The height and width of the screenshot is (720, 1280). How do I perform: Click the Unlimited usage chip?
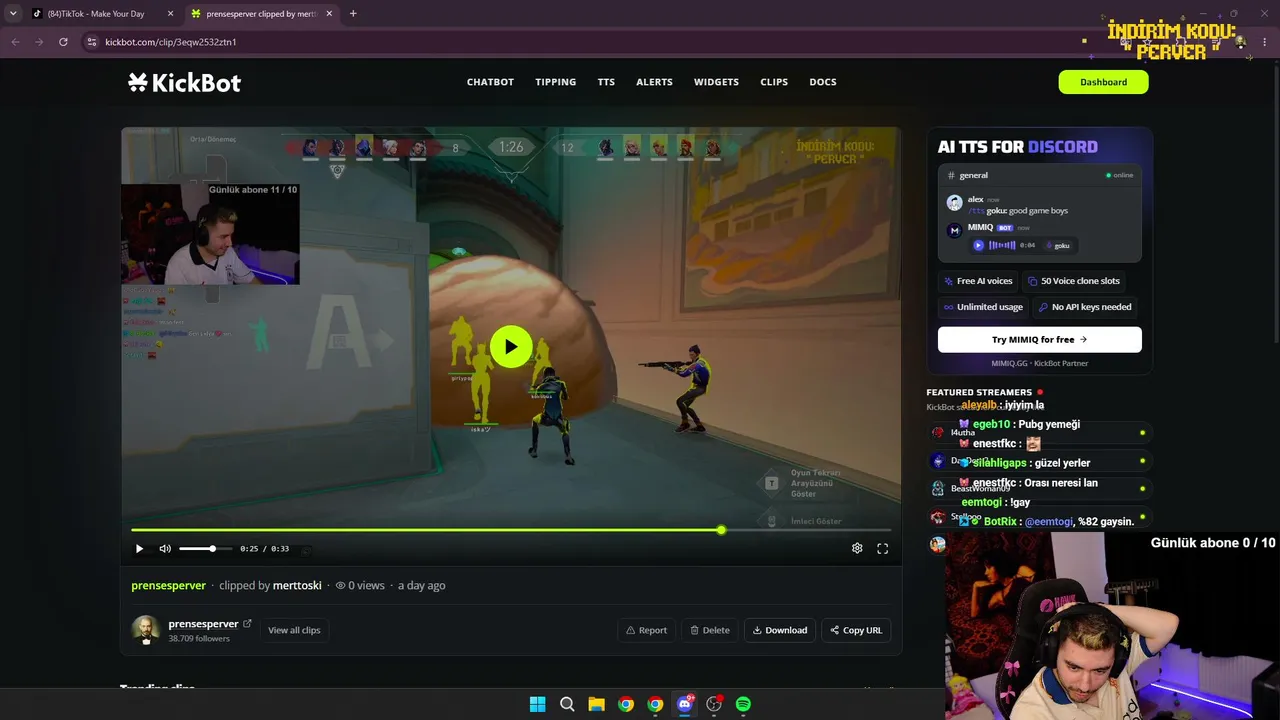pos(984,307)
